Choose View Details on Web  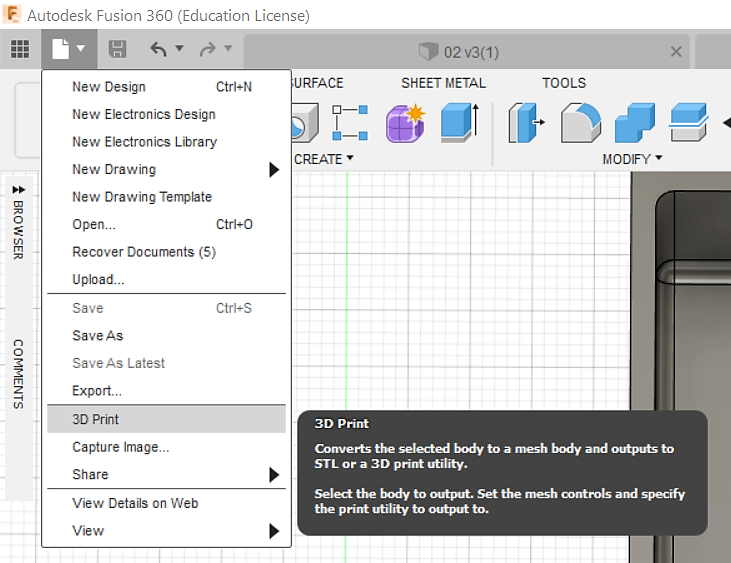(x=166, y=503)
